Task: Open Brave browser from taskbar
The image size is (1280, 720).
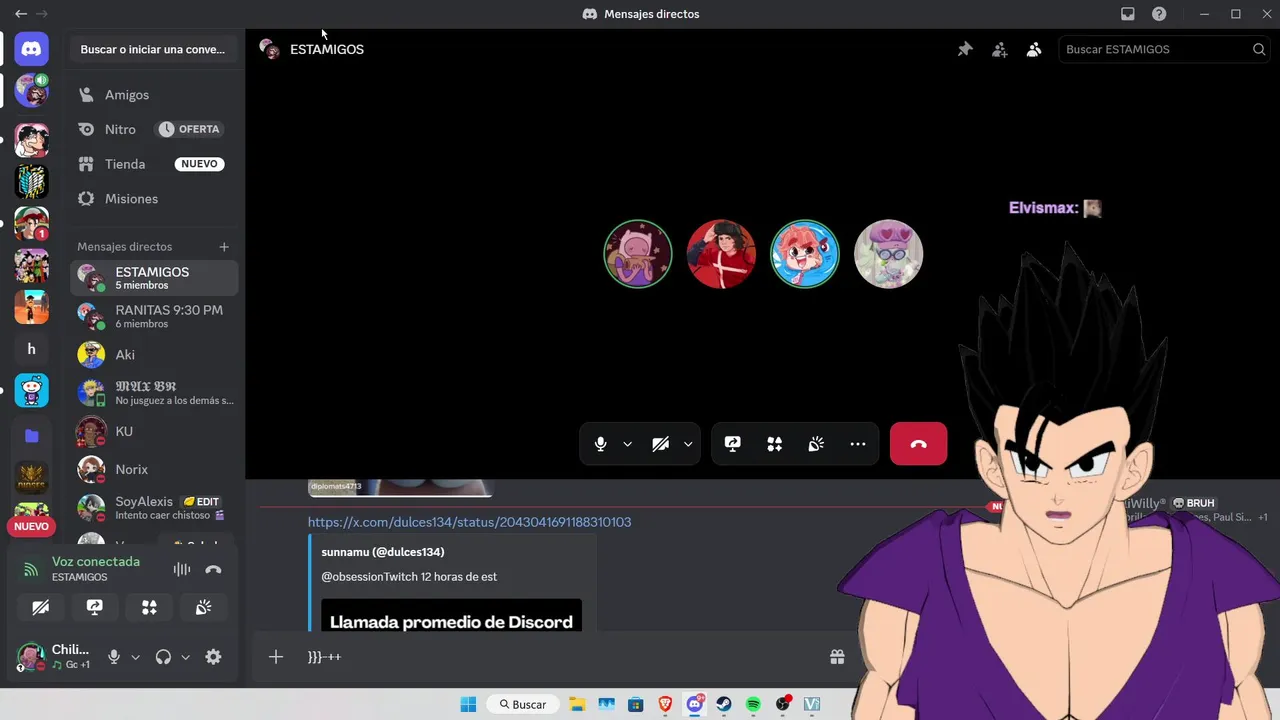Action: (x=665, y=704)
